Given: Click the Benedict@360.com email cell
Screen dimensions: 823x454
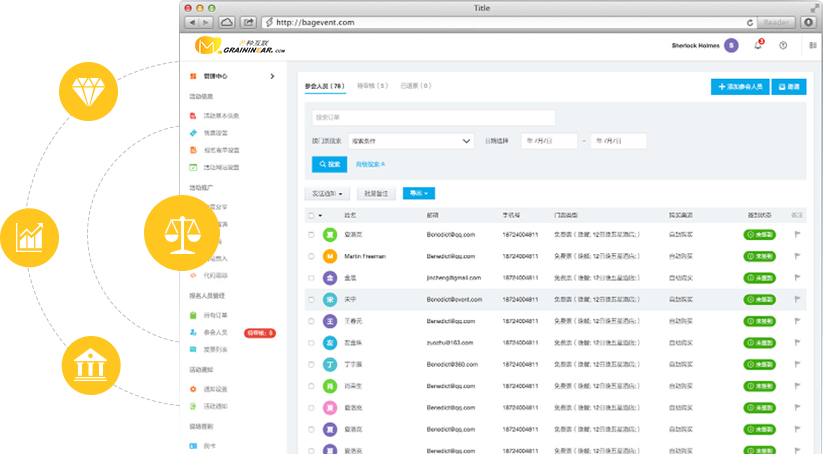Looking at the screenshot, I should pyautogui.click(x=452, y=364).
